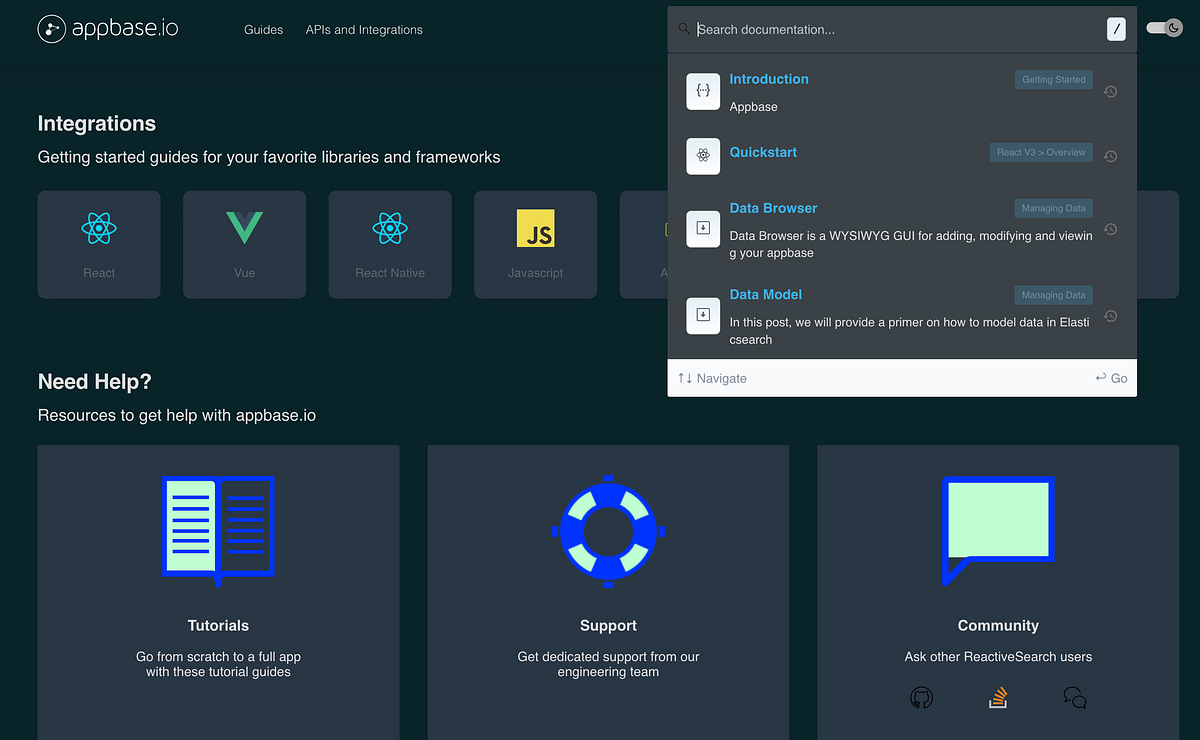Click the code braces icon beside Introduction
1200x740 pixels.
703,91
